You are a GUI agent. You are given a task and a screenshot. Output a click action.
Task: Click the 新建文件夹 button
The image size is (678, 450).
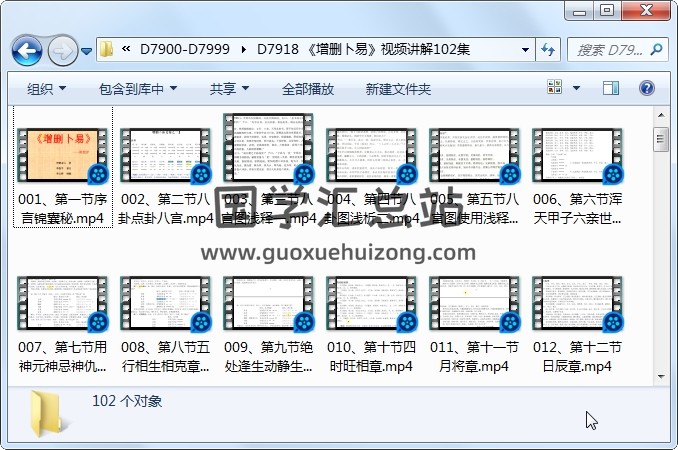tap(398, 89)
